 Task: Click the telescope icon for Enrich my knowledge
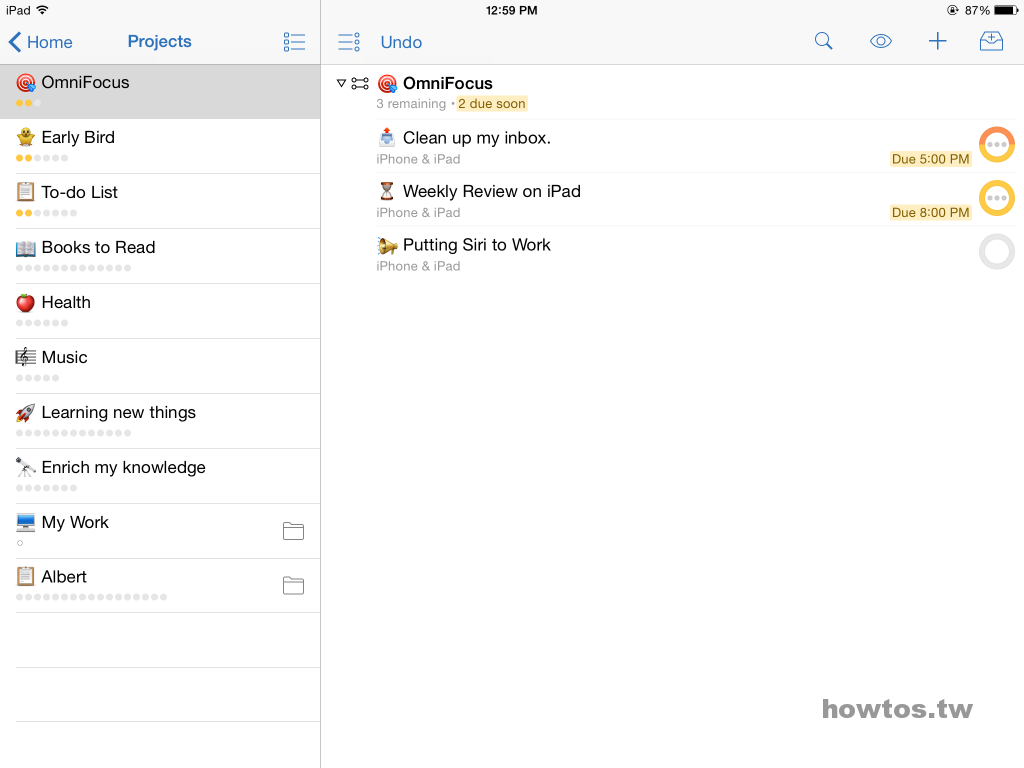point(25,467)
